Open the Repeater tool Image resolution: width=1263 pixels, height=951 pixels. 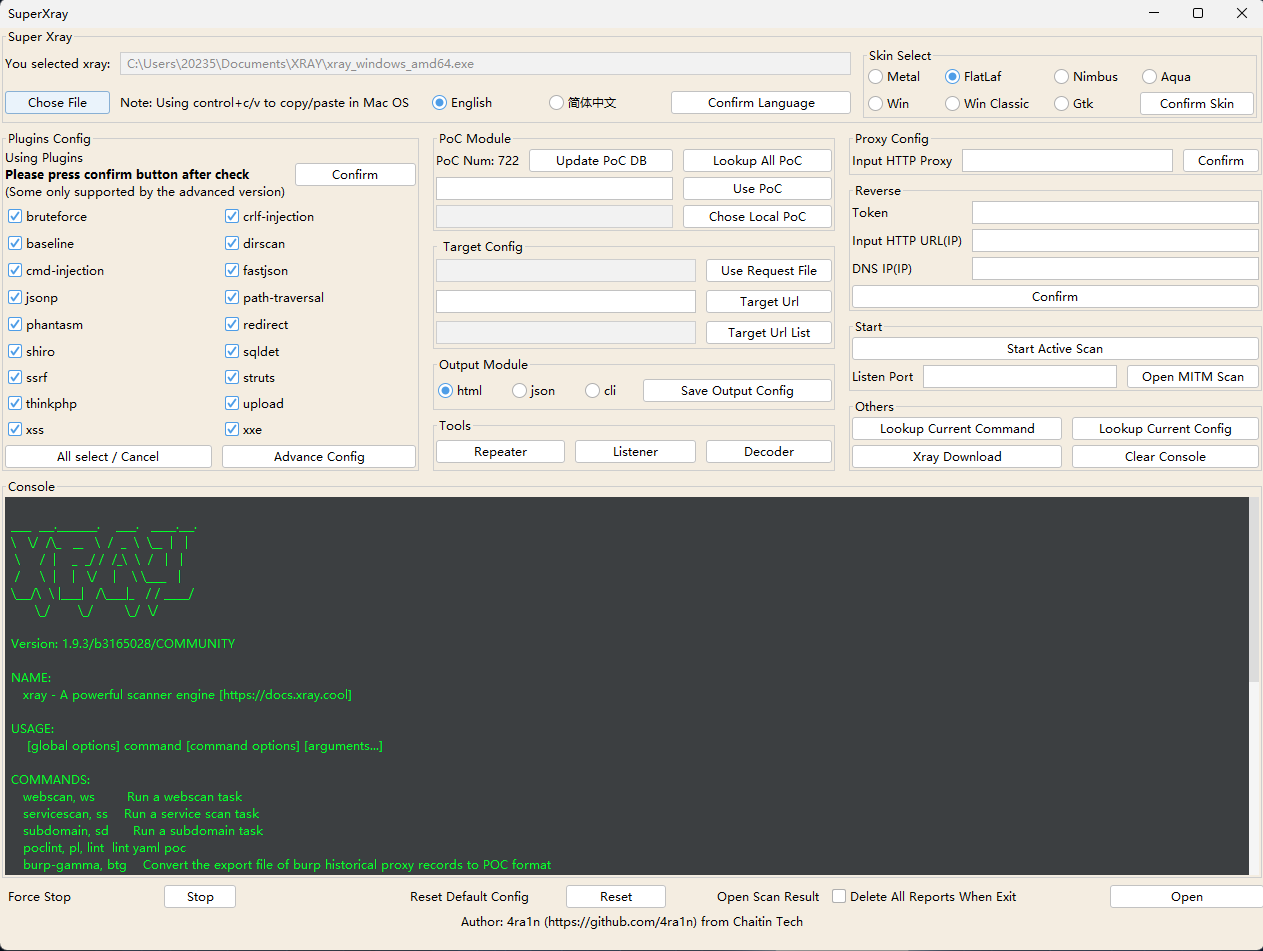pyautogui.click(x=500, y=452)
